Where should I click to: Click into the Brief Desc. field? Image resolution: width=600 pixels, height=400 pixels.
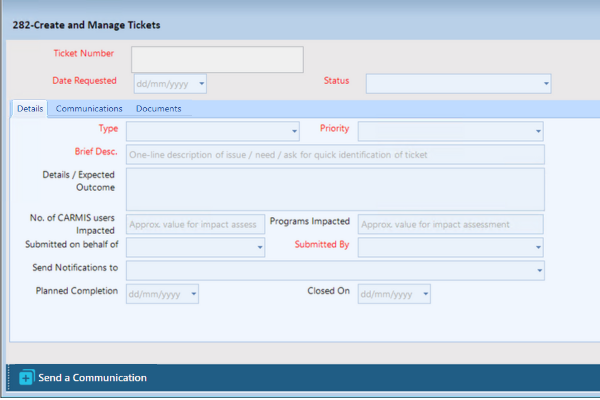coord(334,154)
